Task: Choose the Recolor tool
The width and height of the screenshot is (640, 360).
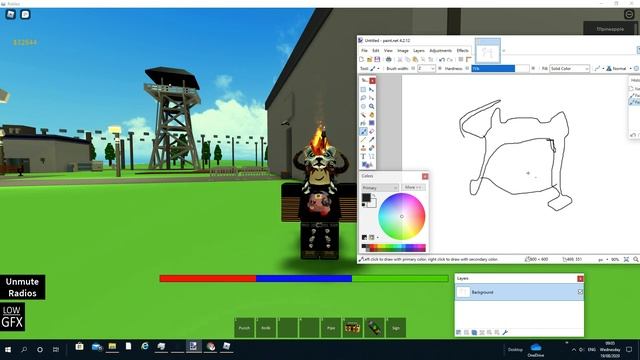Action: pyautogui.click(x=371, y=148)
